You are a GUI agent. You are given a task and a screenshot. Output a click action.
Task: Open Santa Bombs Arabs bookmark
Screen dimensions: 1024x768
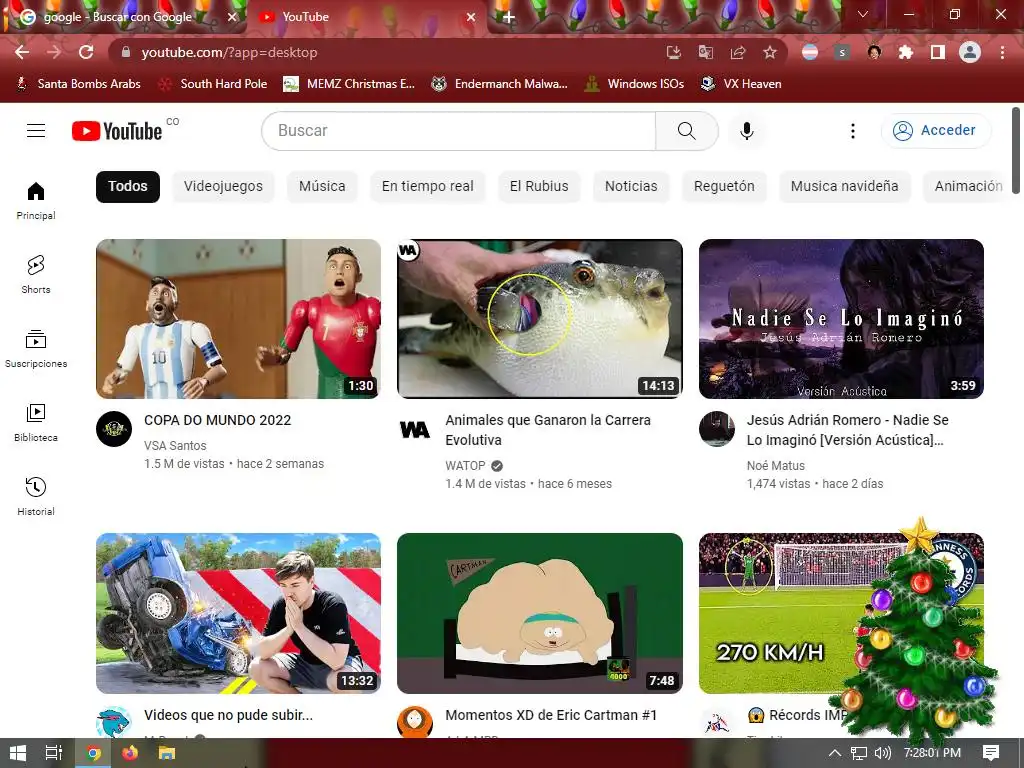pos(78,84)
